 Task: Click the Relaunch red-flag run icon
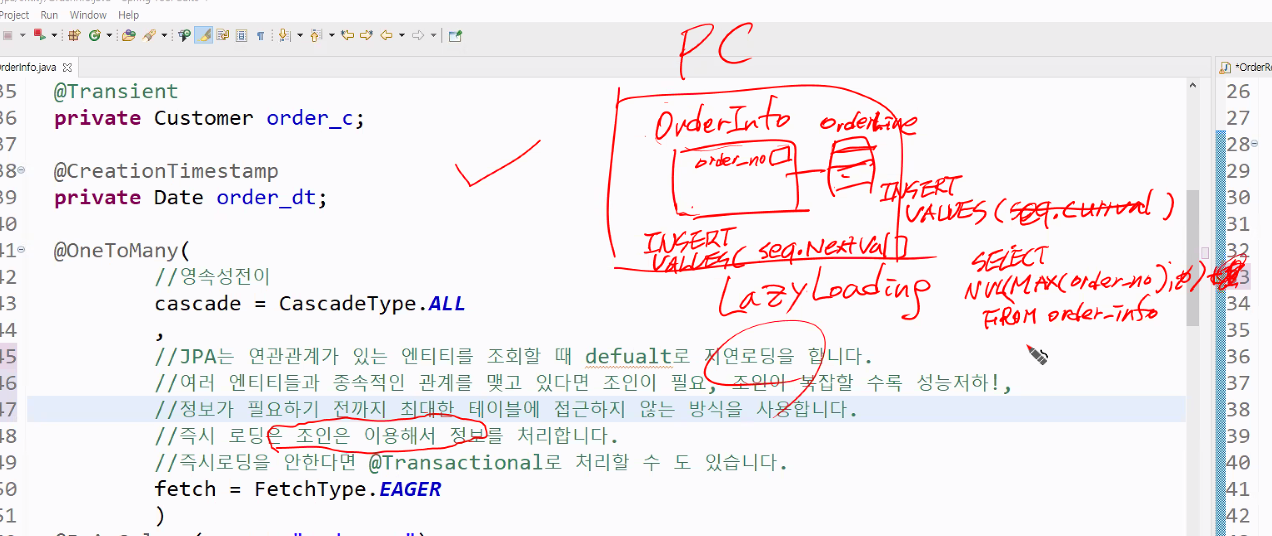[x=39, y=35]
